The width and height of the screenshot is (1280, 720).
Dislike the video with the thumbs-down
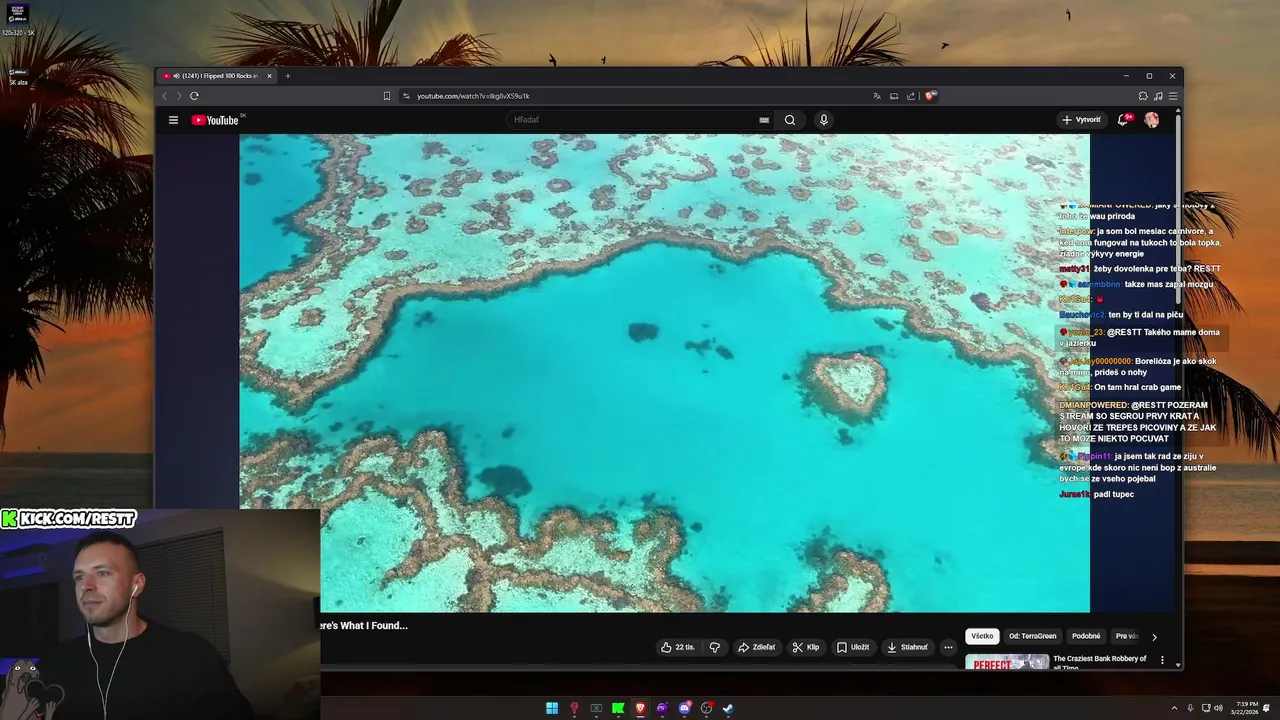coord(715,647)
